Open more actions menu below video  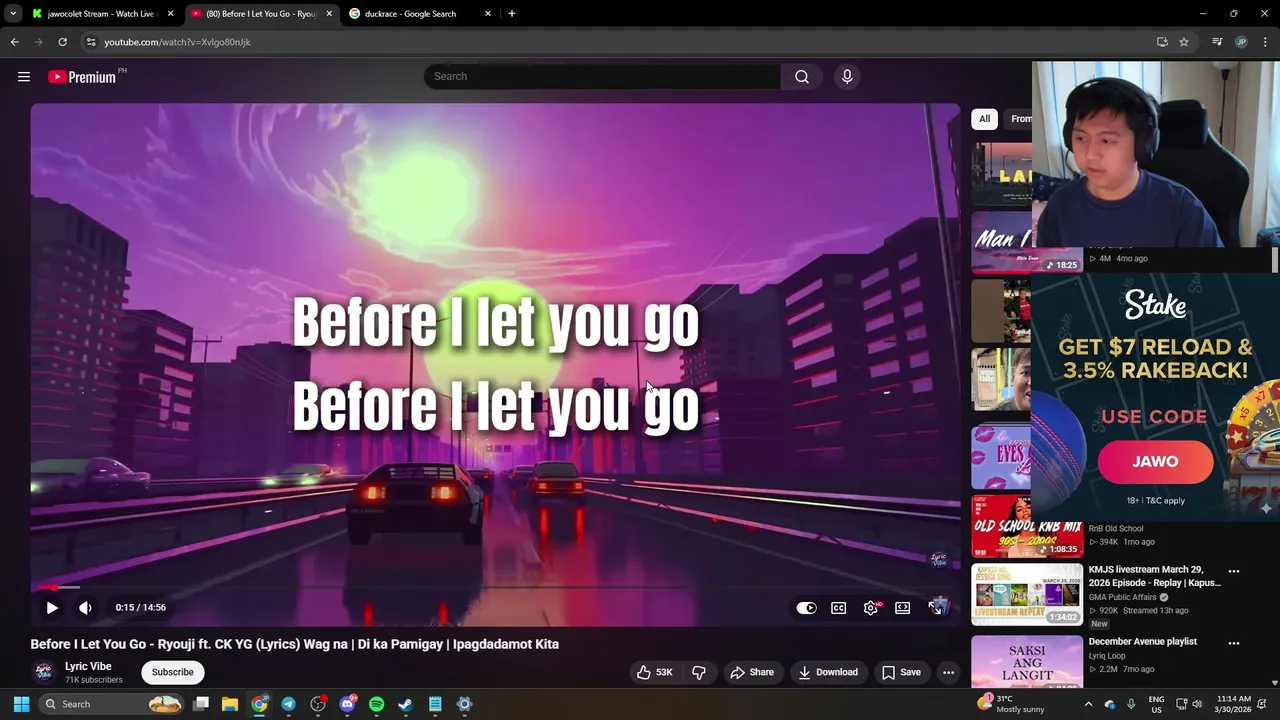coord(948,672)
